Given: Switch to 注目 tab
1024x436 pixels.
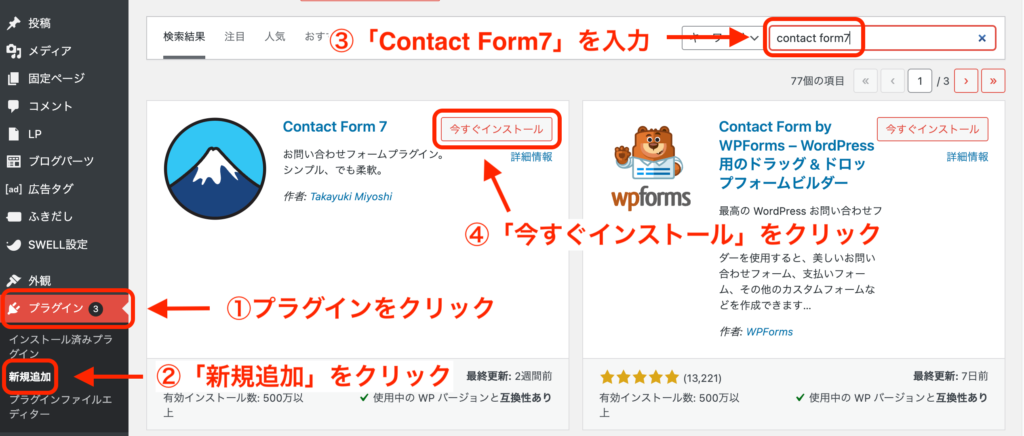Looking at the screenshot, I should tap(234, 37).
